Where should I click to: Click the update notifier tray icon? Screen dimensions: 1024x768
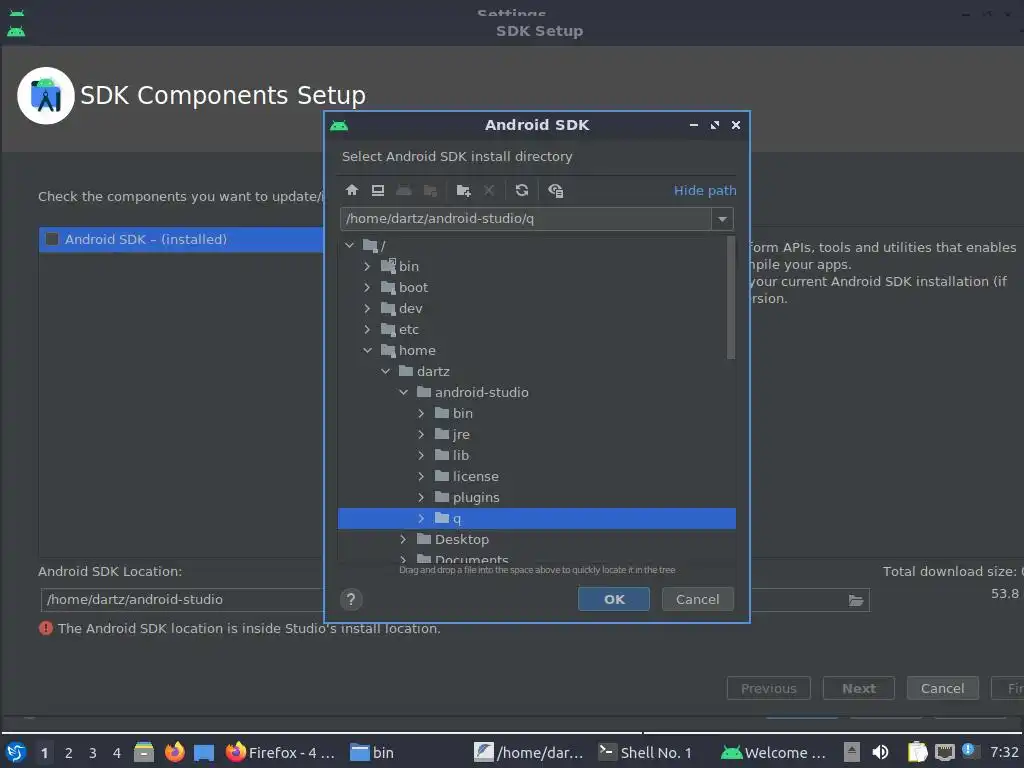point(968,750)
